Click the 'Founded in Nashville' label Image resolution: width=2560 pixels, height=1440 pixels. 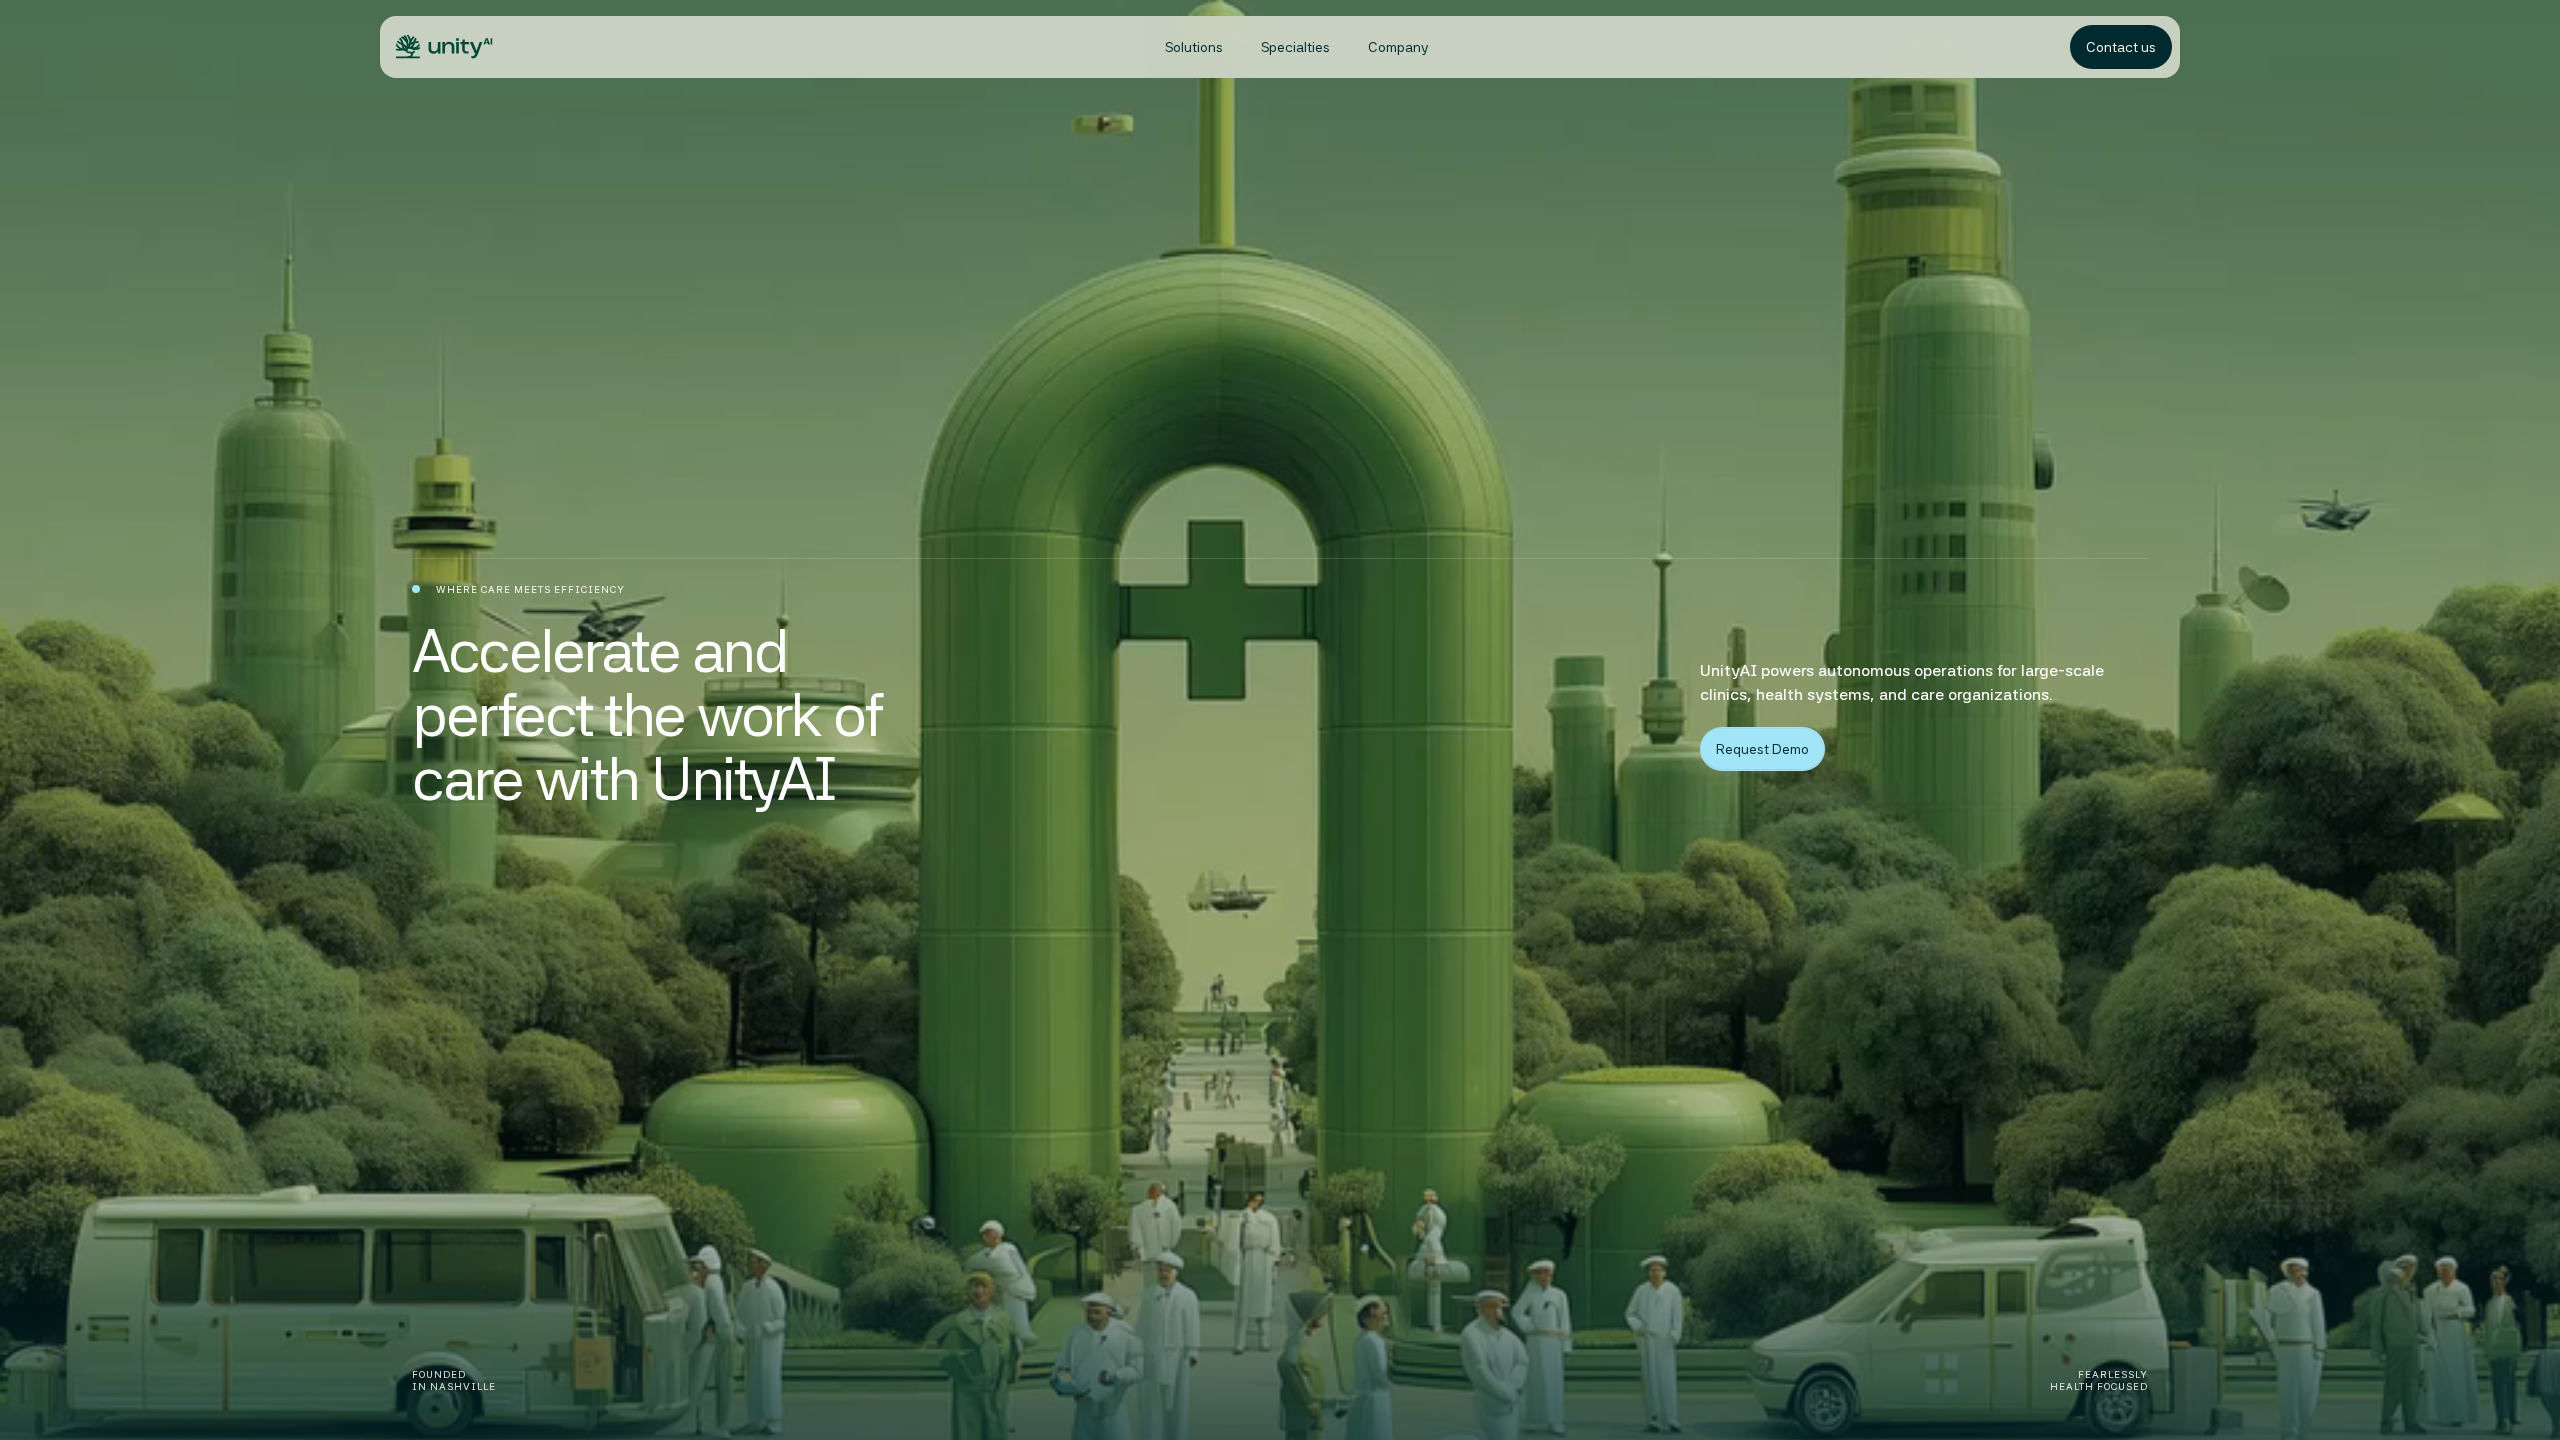(454, 1381)
